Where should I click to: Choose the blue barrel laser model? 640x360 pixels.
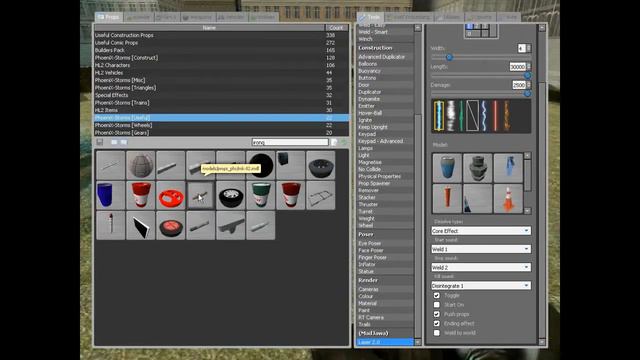pyautogui.click(x=447, y=167)
